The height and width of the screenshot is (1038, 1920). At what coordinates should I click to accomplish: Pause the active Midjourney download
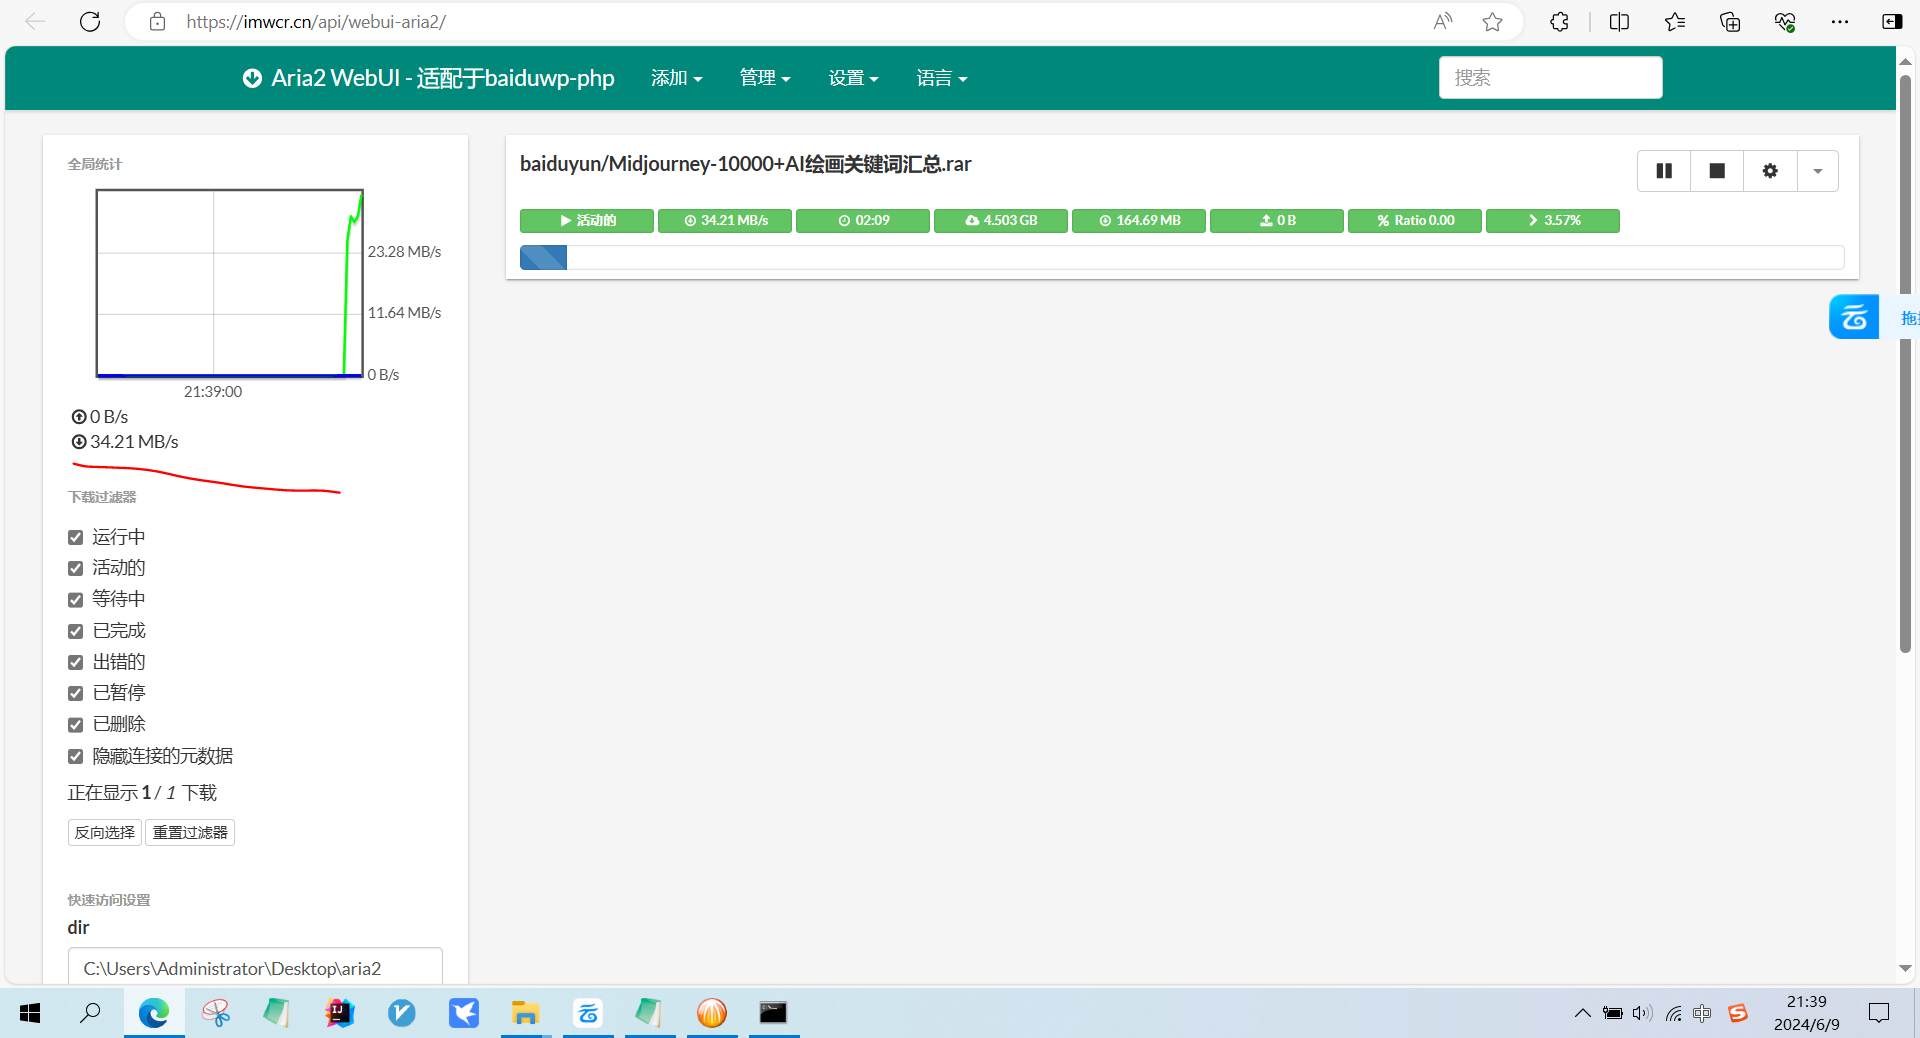1663,171
